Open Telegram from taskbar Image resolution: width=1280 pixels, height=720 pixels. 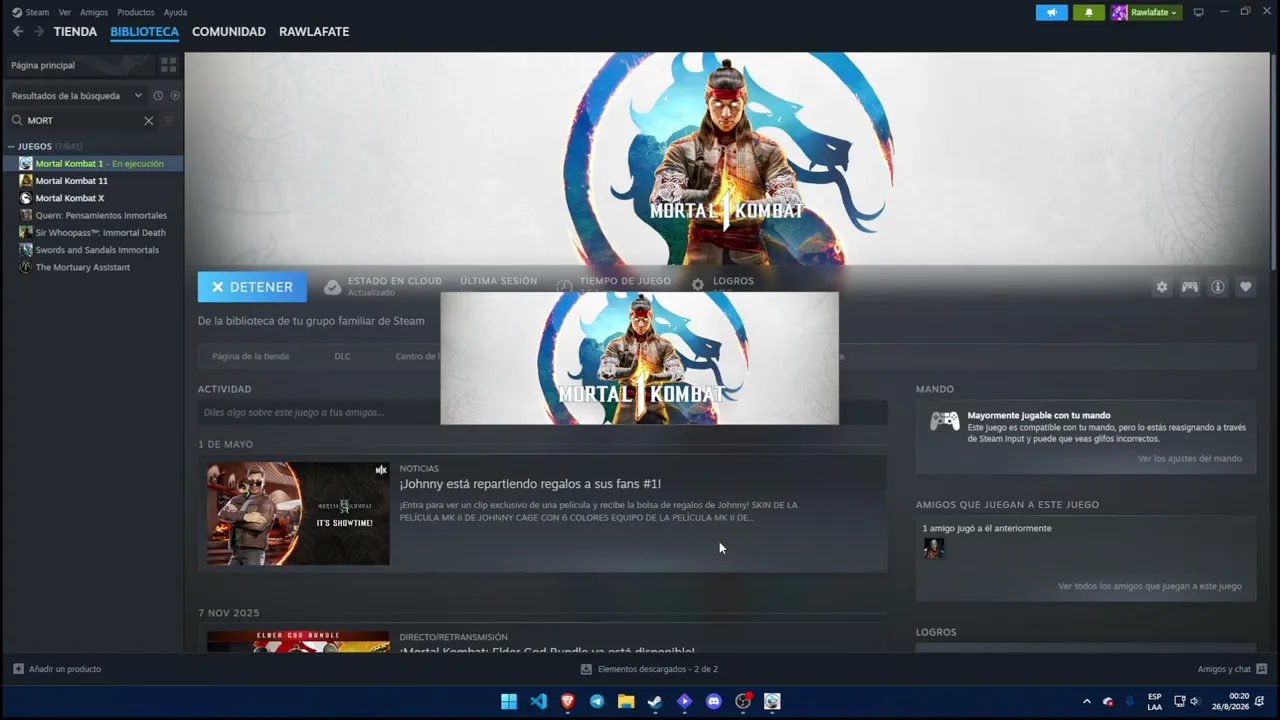point(597,701)
